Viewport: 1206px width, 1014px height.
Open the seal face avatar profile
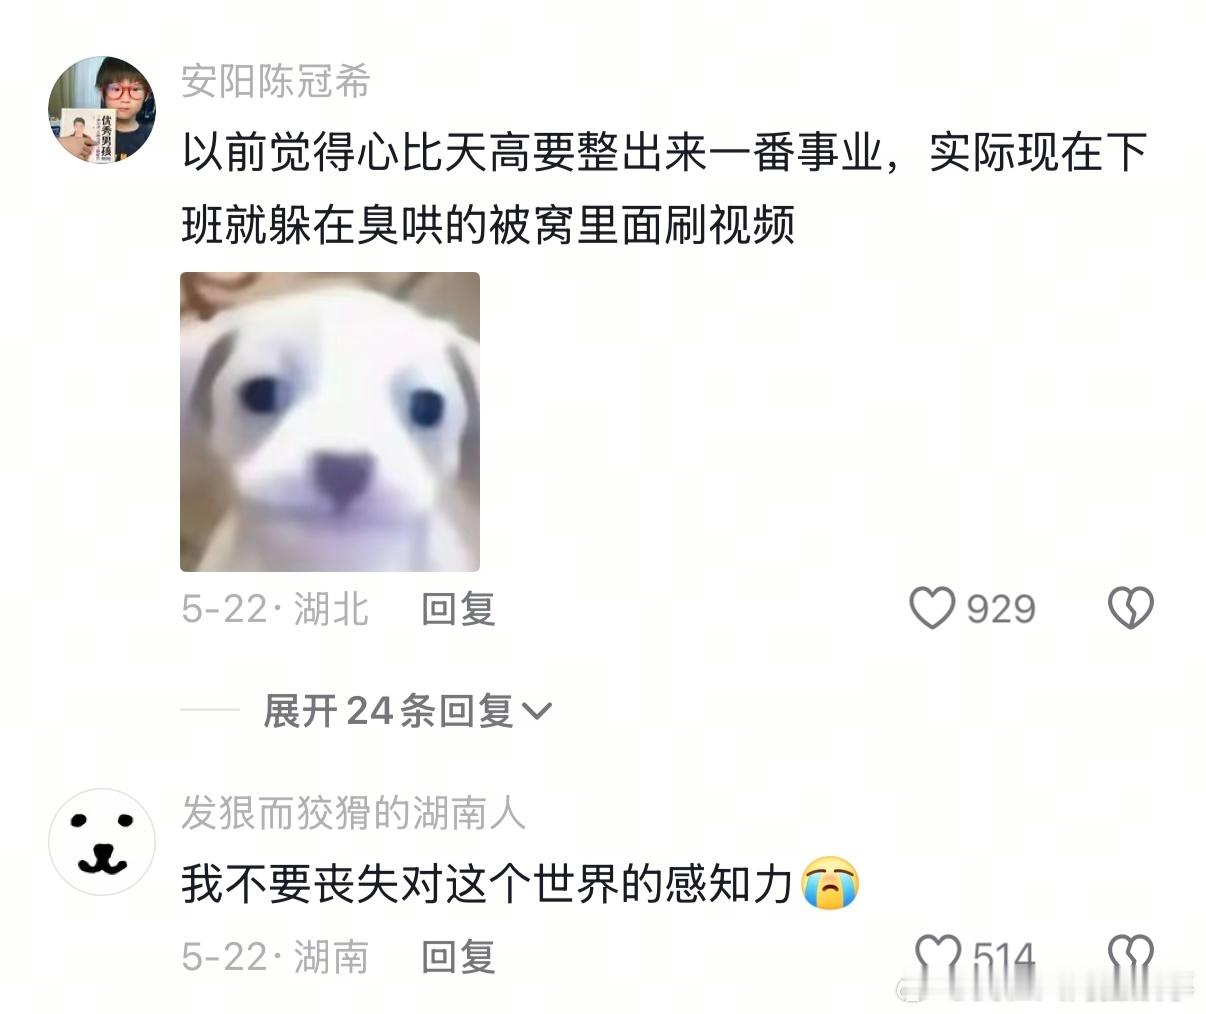102,841
